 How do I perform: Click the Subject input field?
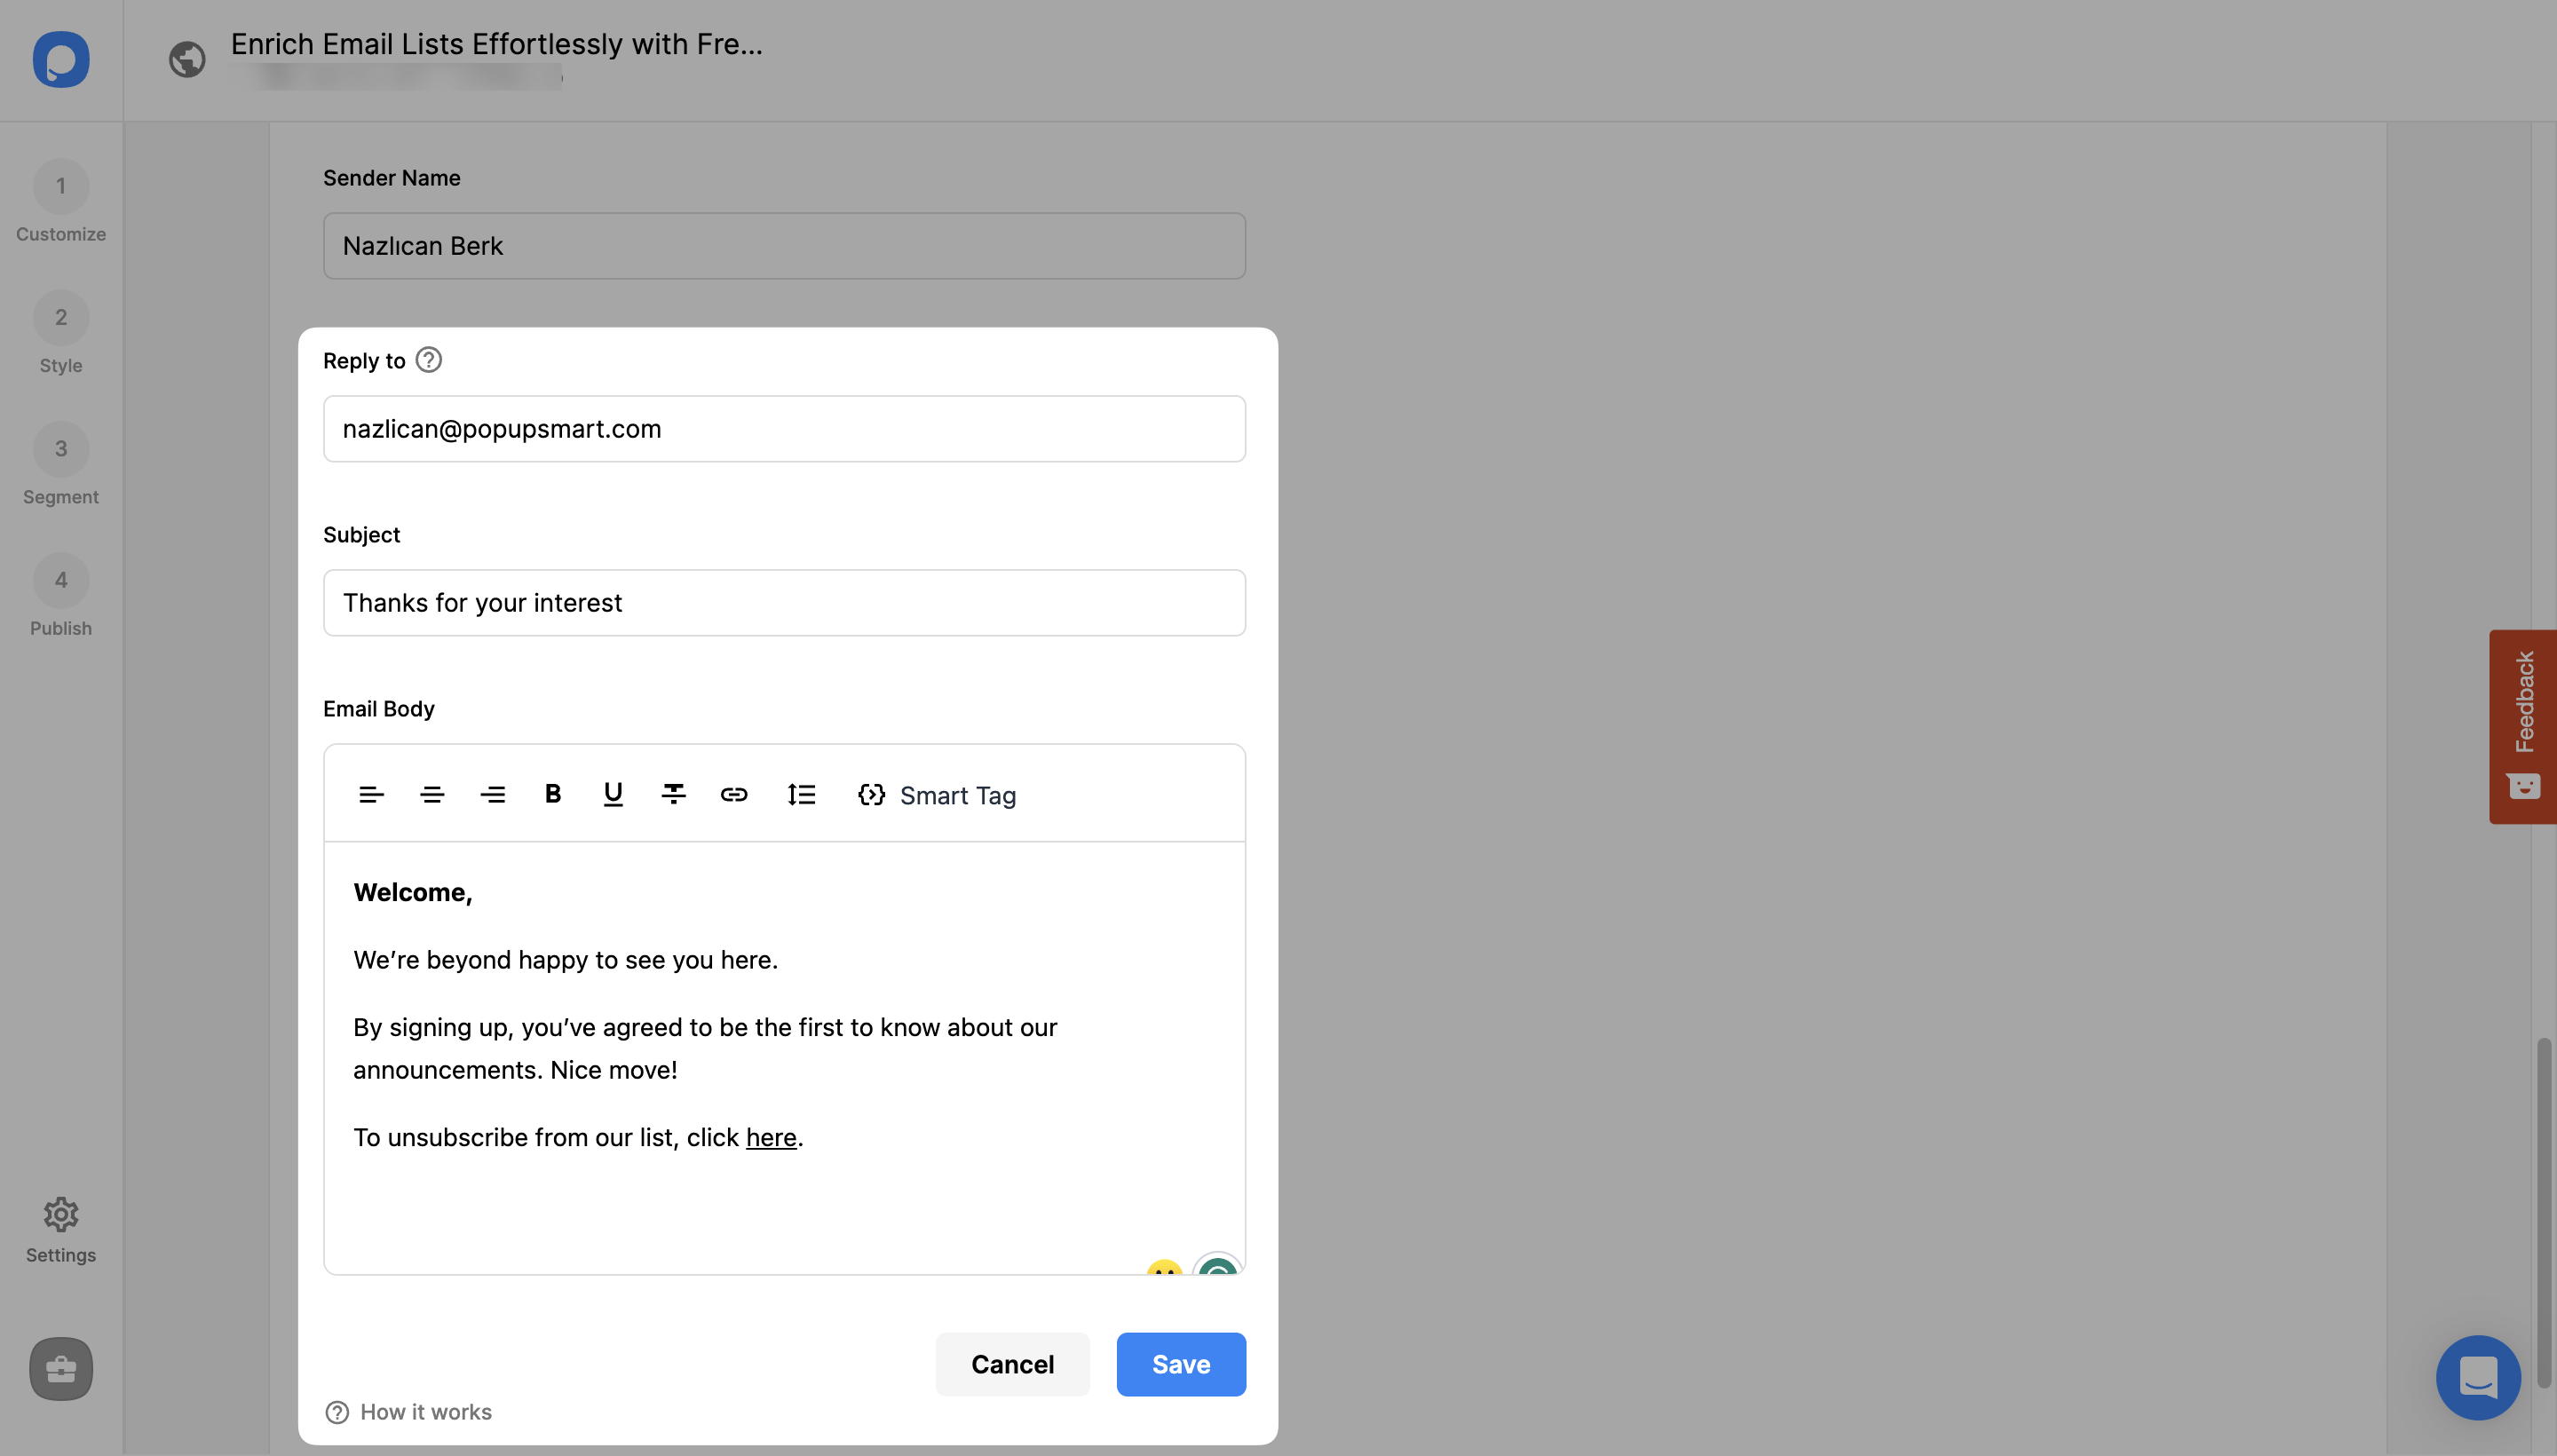pos(785,601)
